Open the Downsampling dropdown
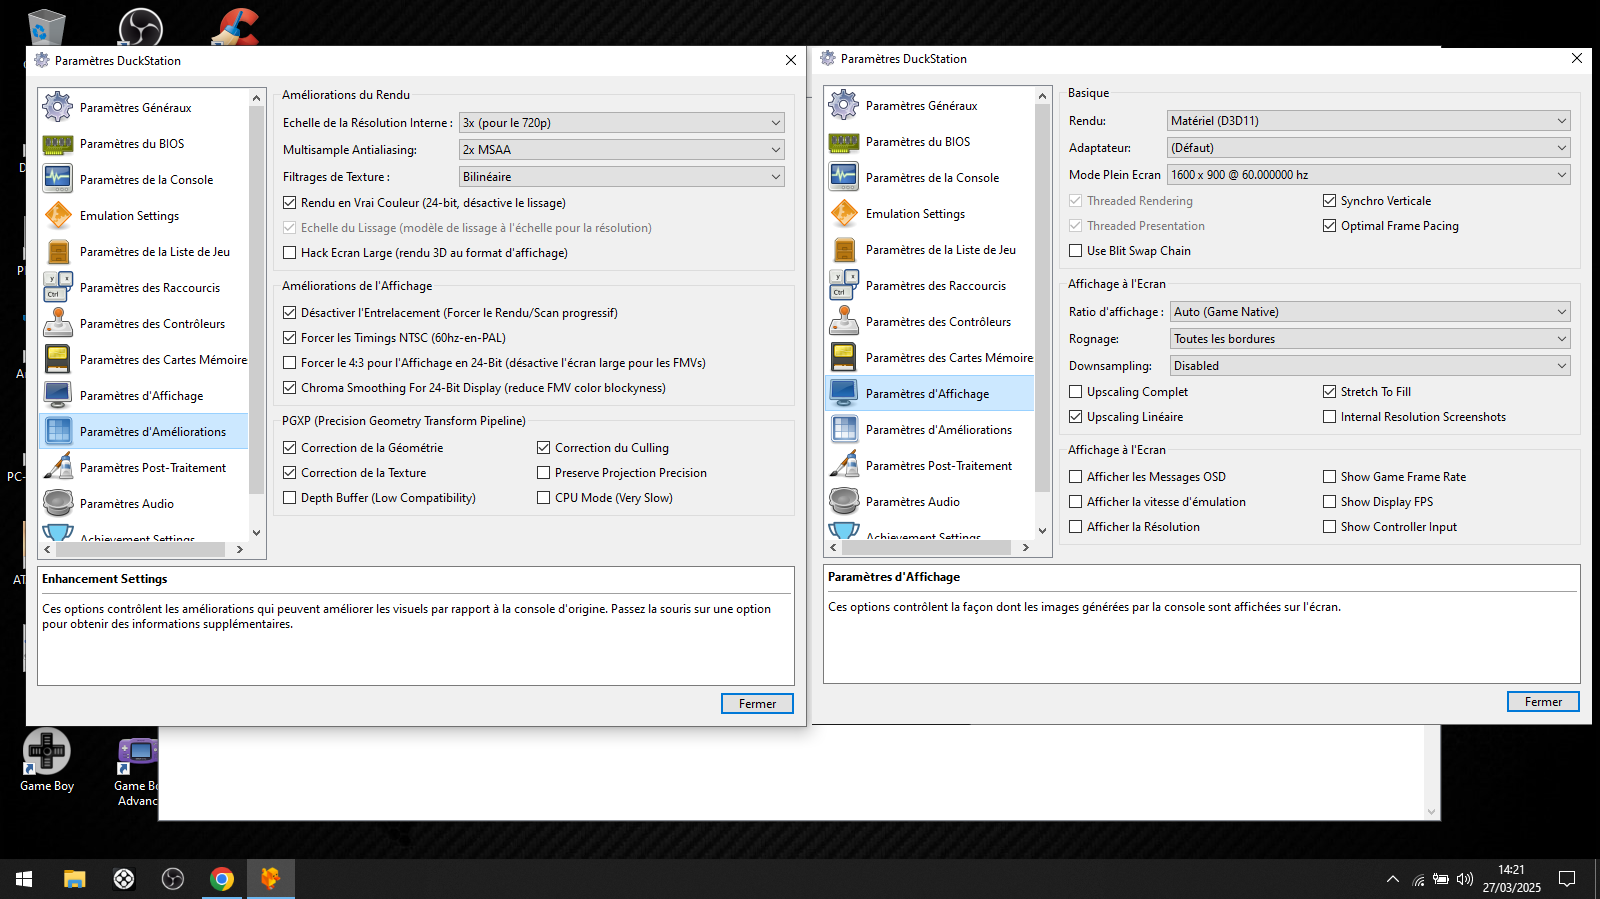Screen dimensions: 1600x899 (1369, 366)
